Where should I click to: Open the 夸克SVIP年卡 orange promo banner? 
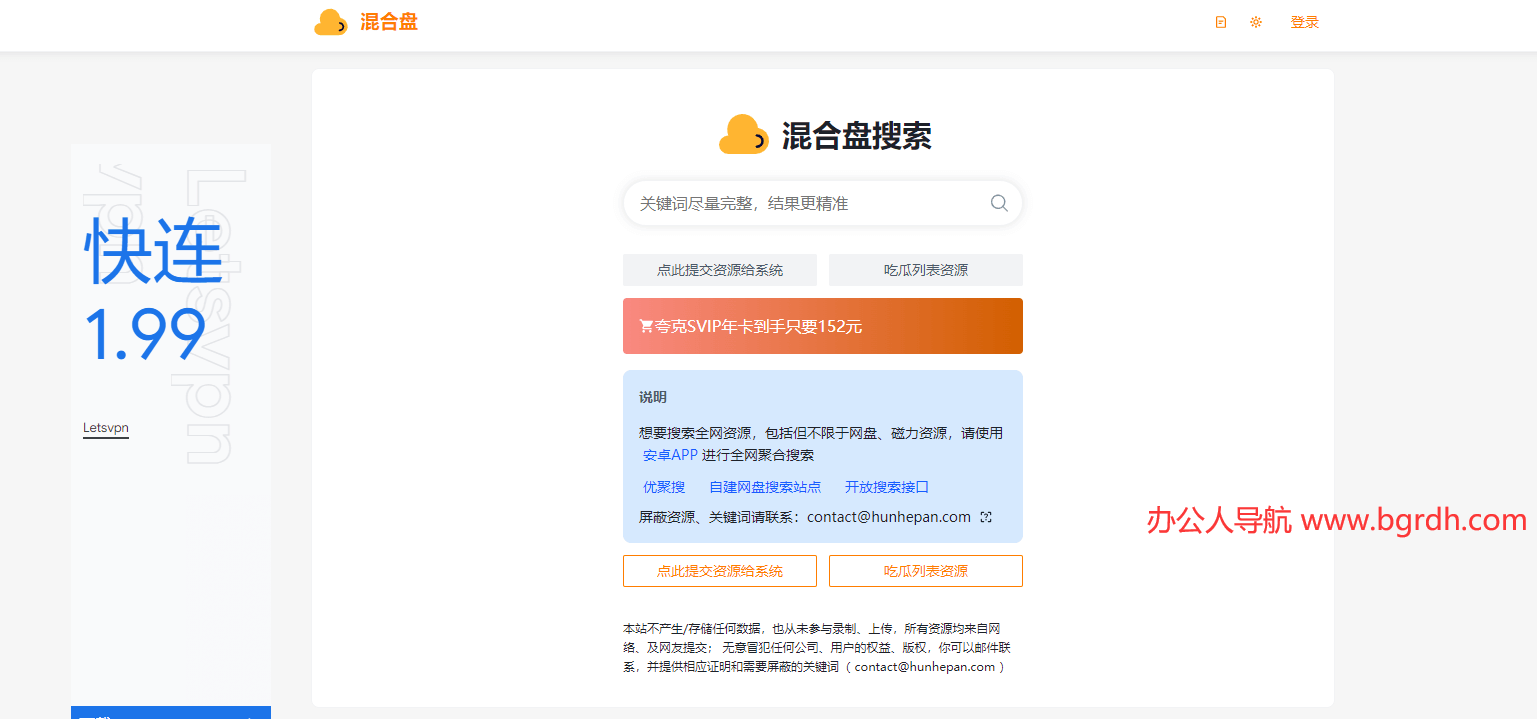coord(822,326)
